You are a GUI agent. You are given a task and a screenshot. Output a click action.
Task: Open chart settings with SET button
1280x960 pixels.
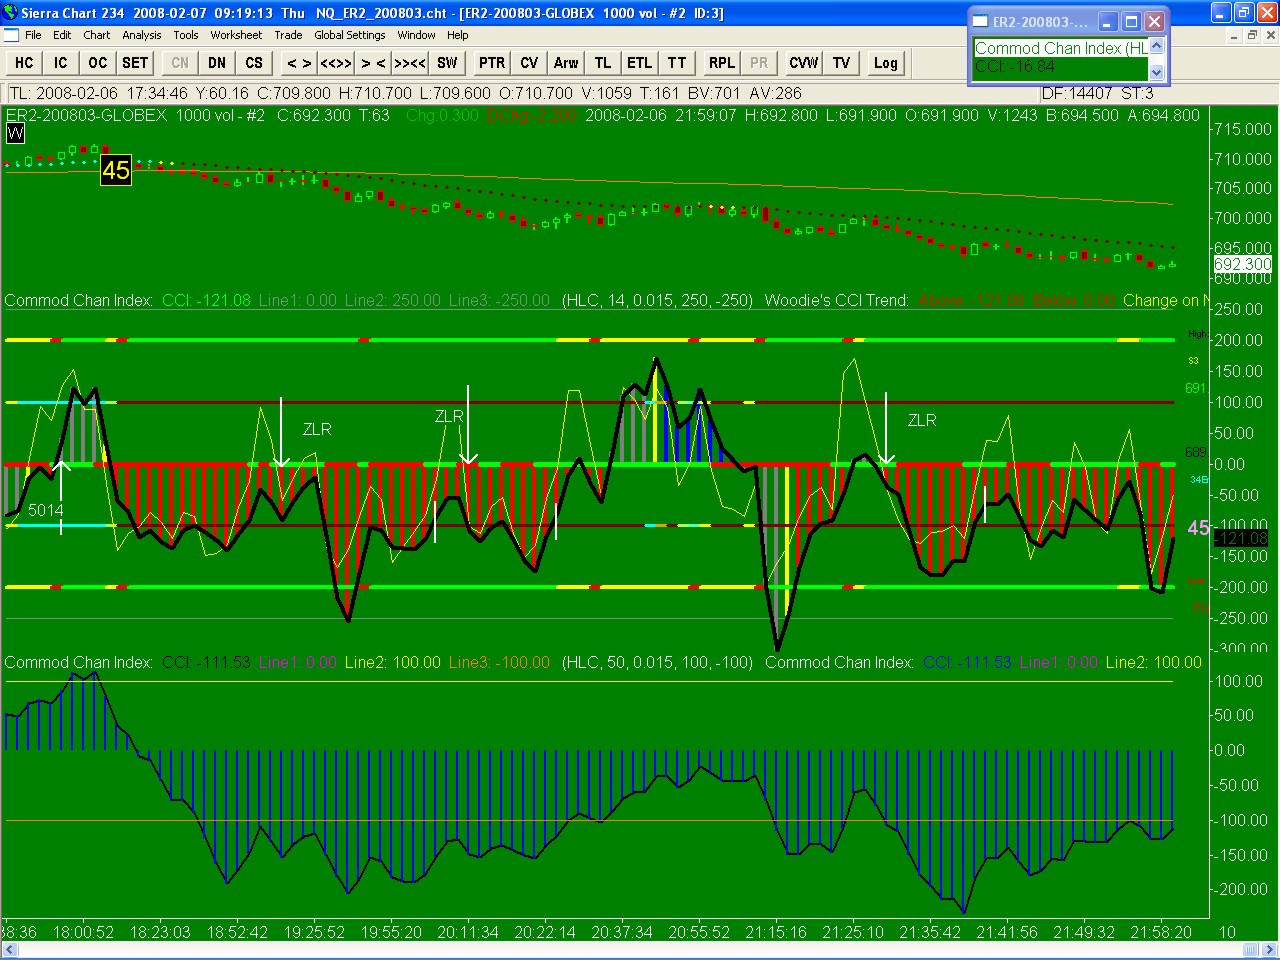(x=135, y=63)
